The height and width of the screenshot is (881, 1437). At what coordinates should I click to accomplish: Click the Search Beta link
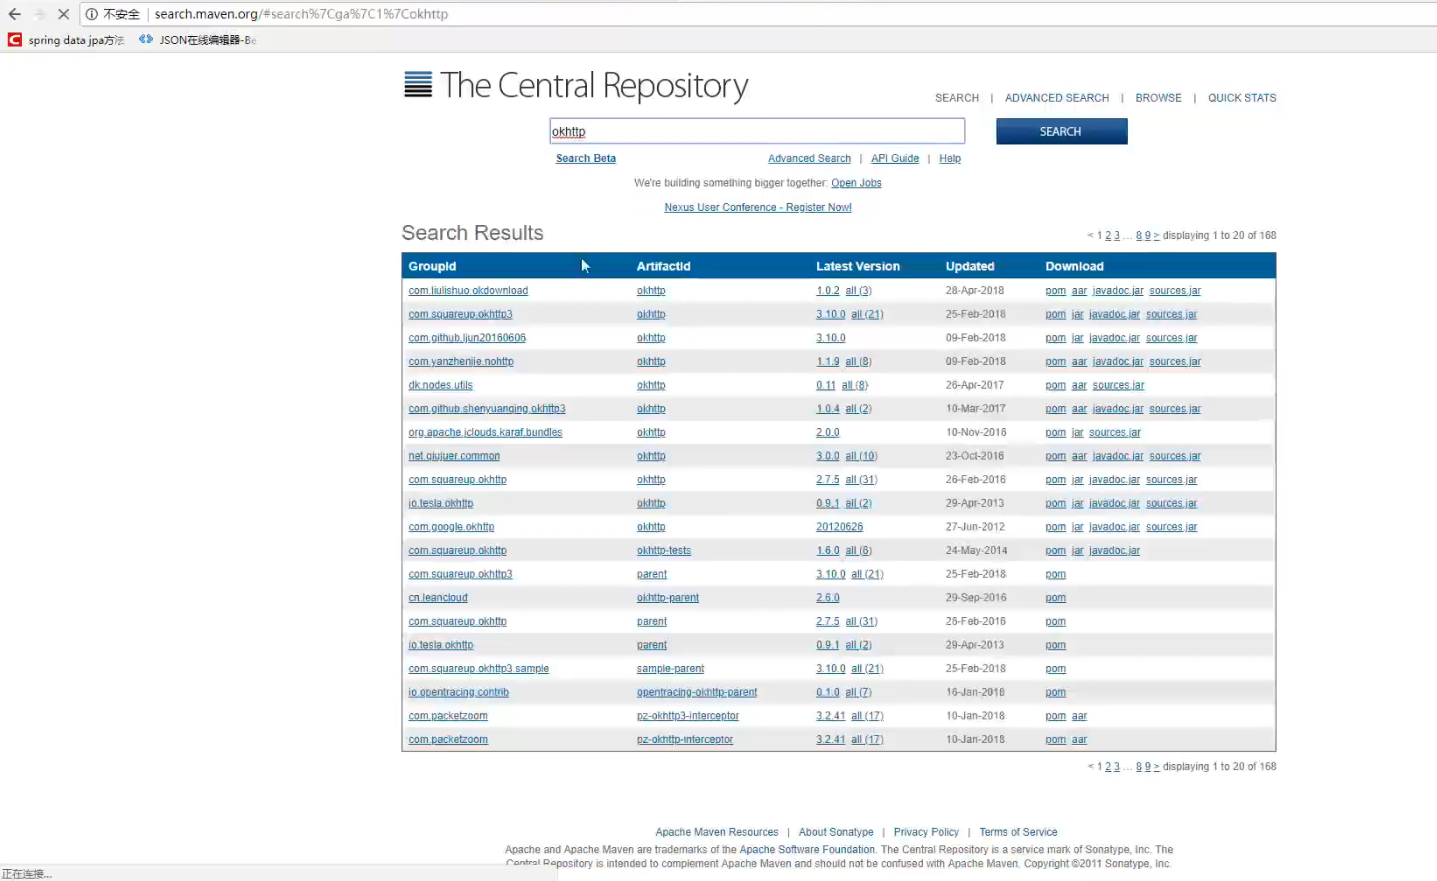point(586,159)
